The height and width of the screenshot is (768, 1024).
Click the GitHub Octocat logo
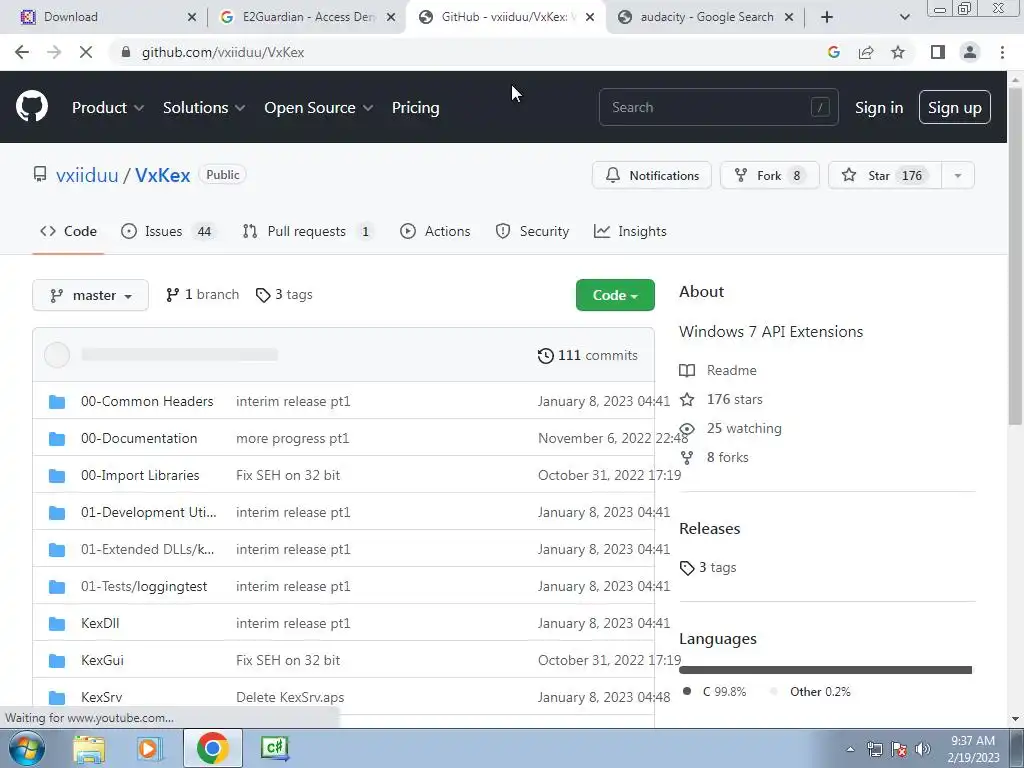31,107
